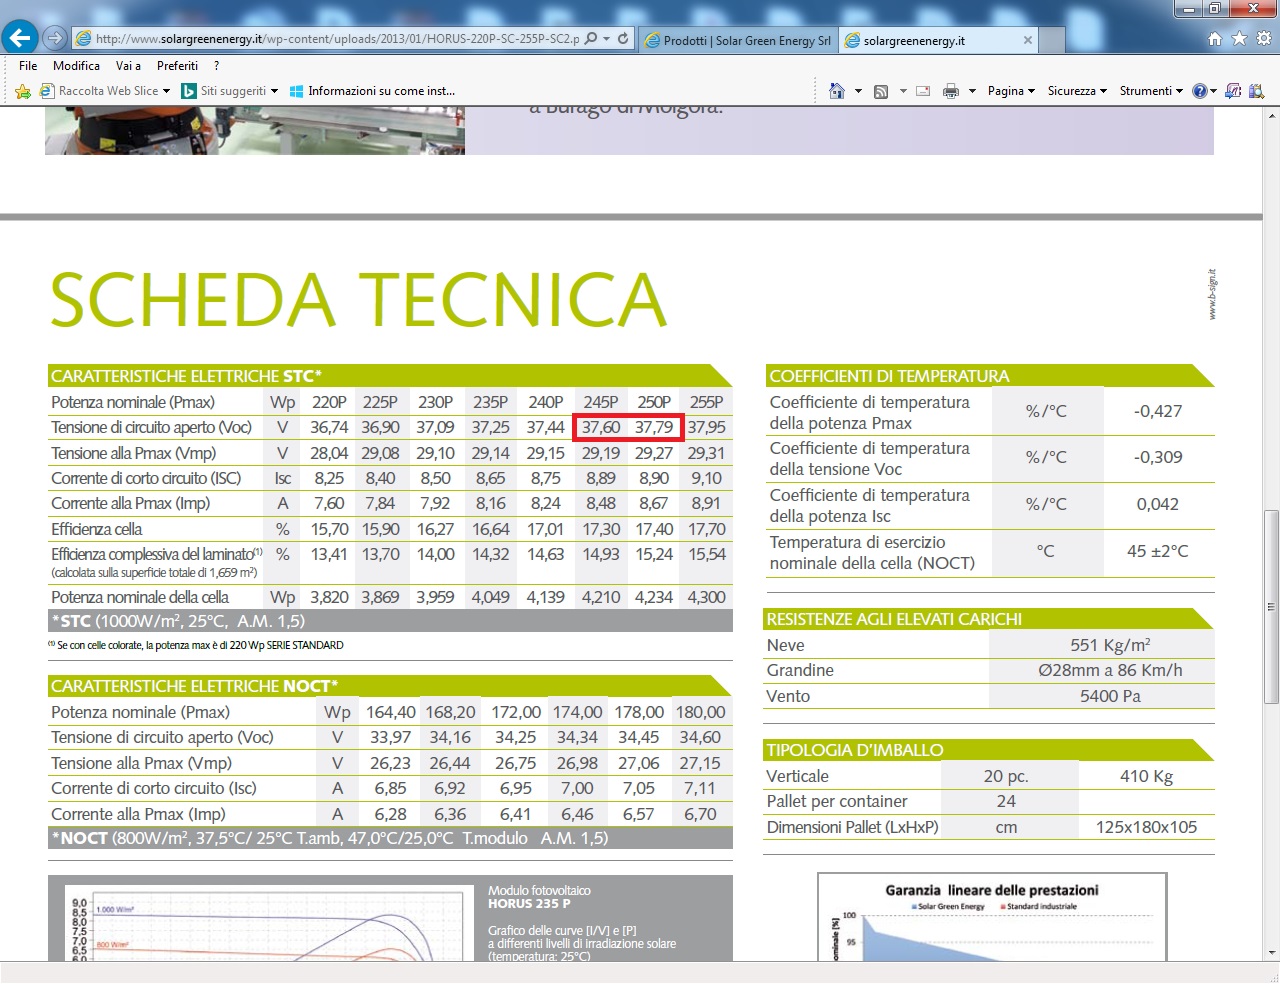Expand the Print options dropdown arrow

coord(972,91)
